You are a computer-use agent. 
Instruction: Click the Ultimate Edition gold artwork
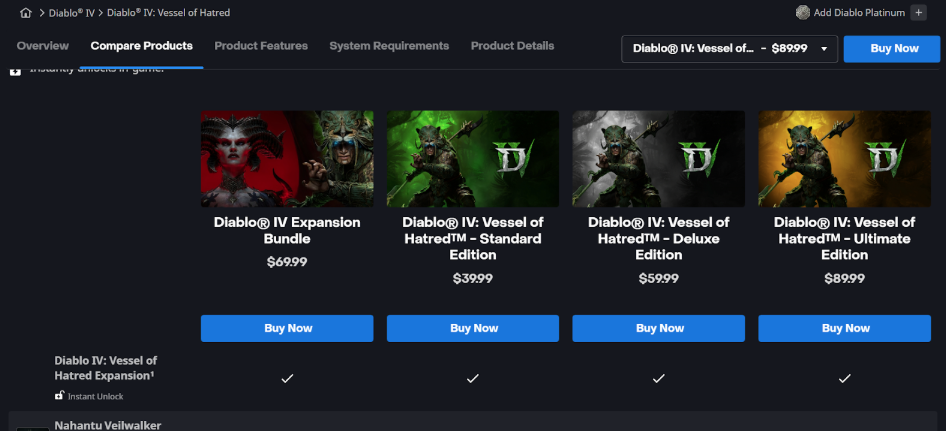tap(845, 159)
